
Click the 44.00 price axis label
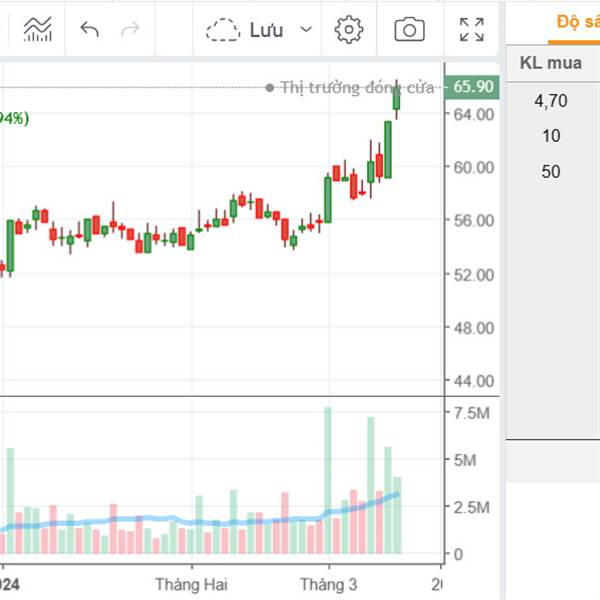473,381
